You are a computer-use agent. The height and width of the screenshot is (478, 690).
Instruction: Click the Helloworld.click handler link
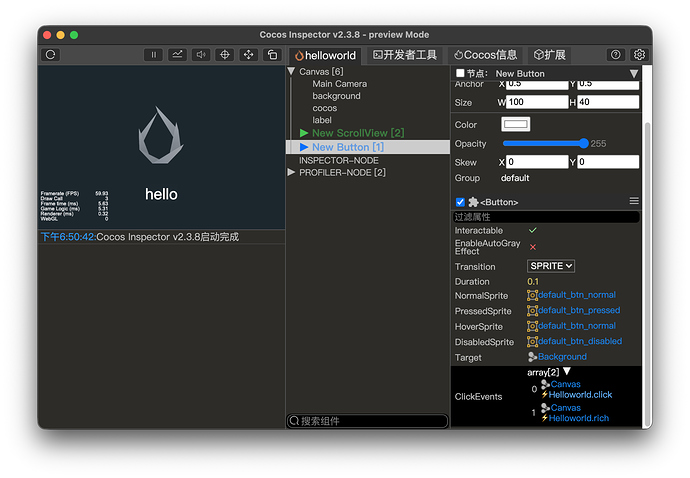click(x=580, y=395)
